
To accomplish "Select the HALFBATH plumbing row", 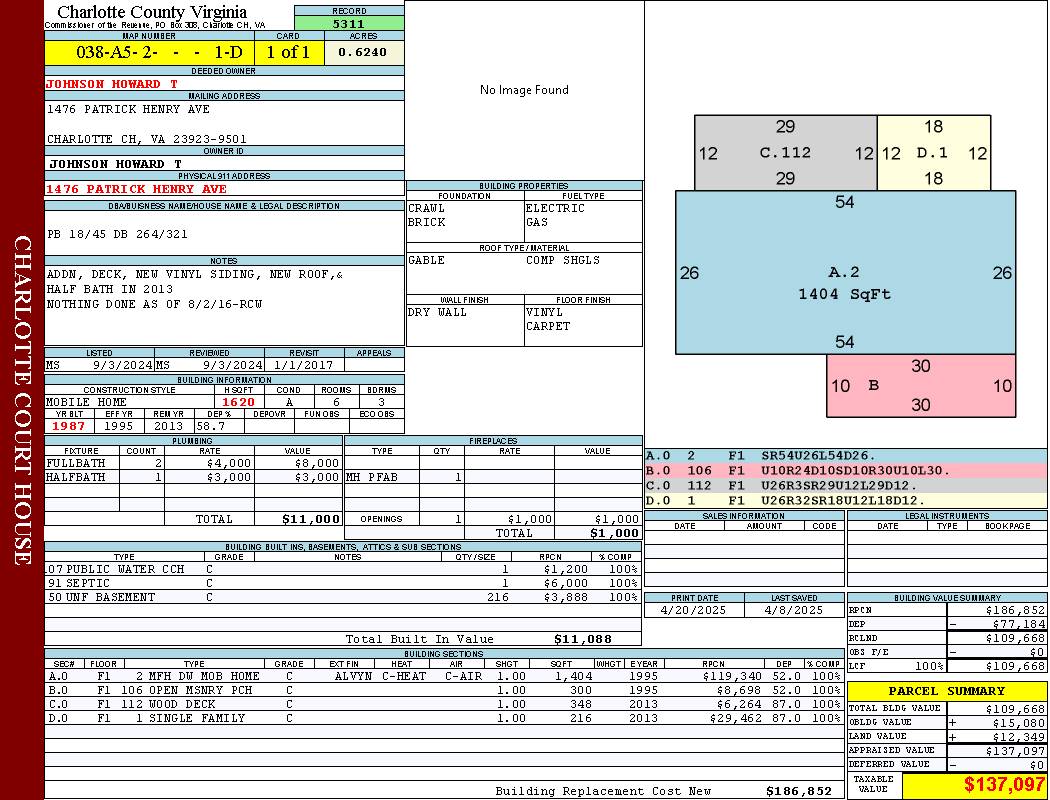I will click(193, 477).
